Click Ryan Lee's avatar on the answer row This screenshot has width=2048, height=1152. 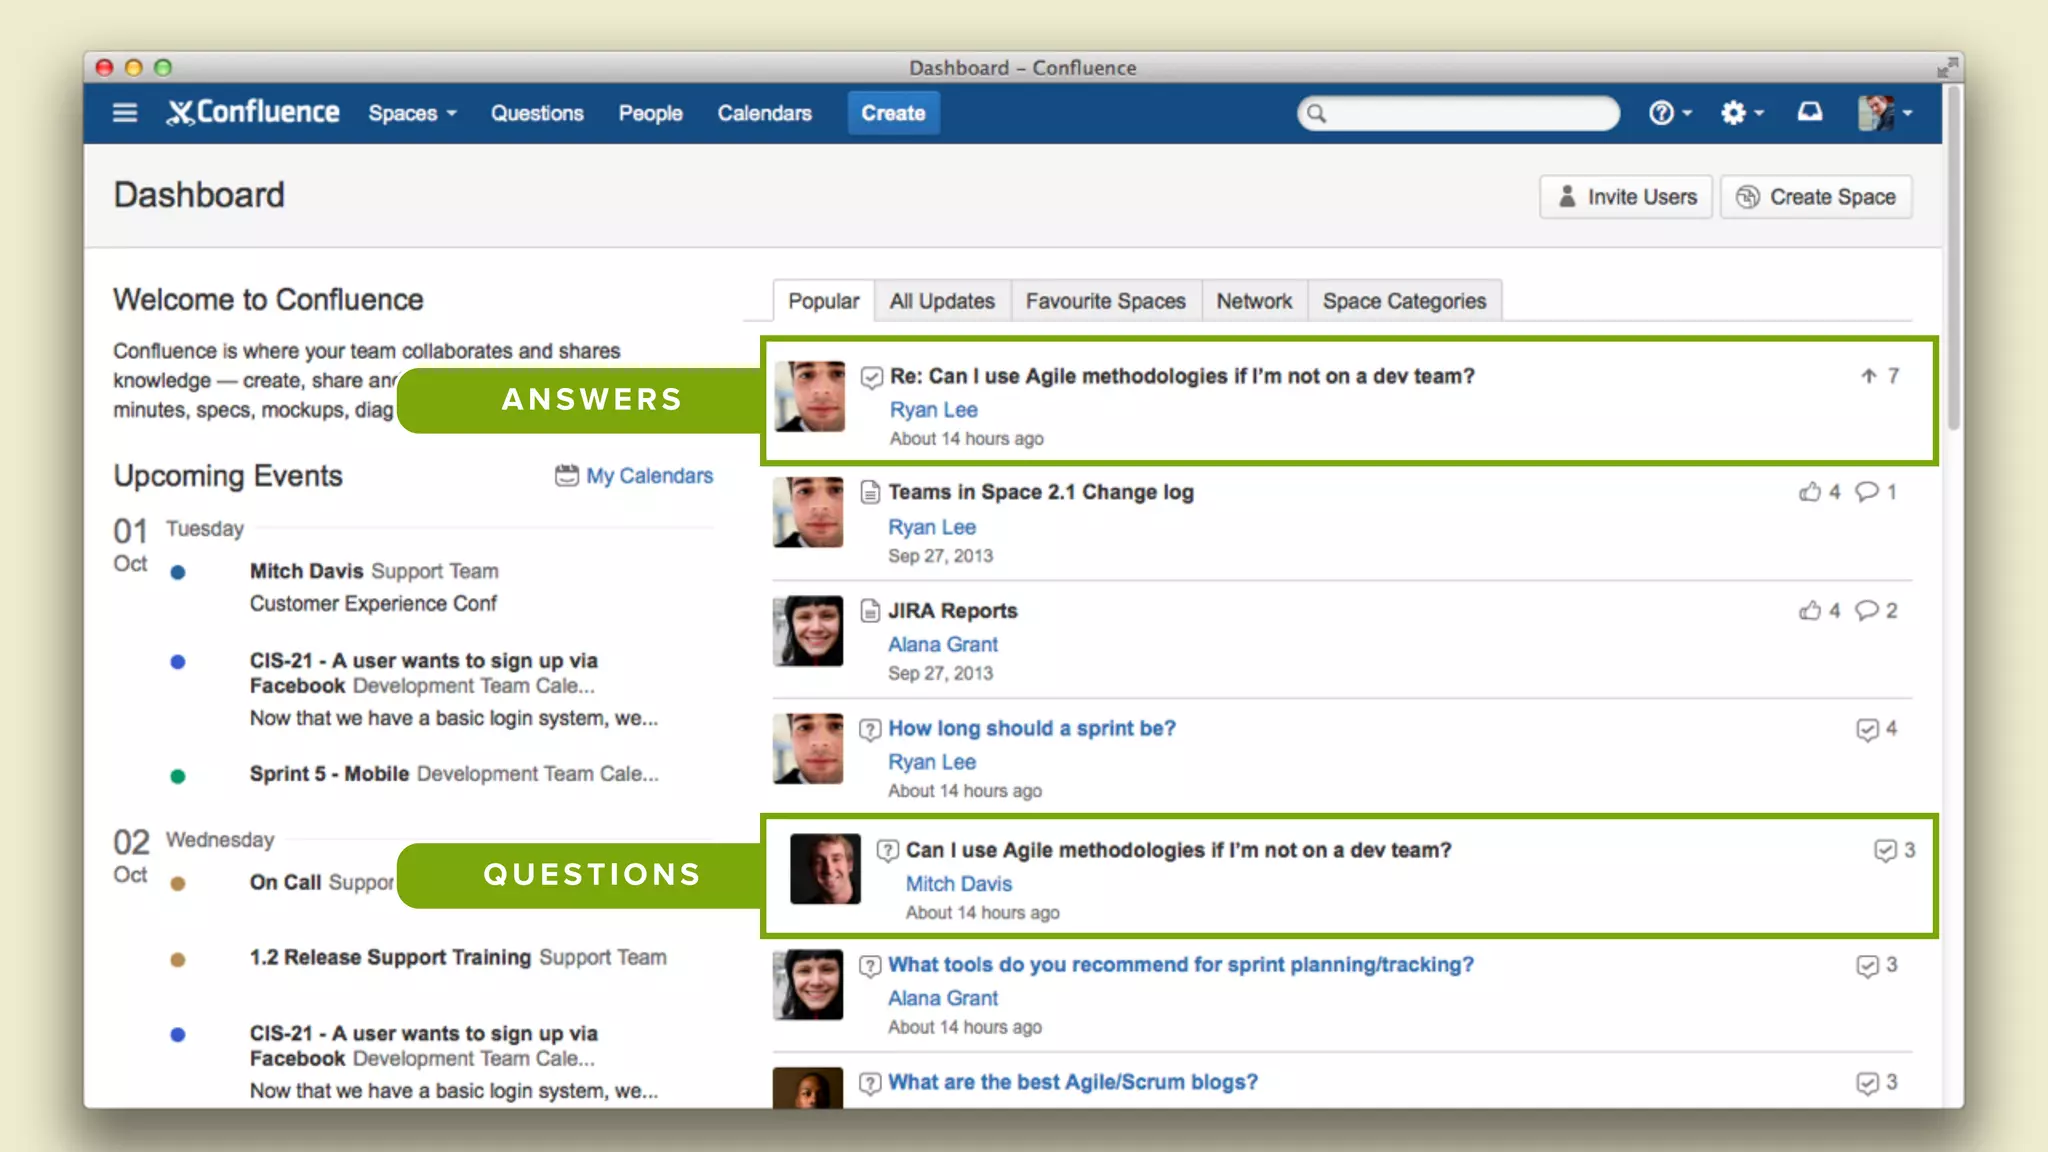(810, 396)
